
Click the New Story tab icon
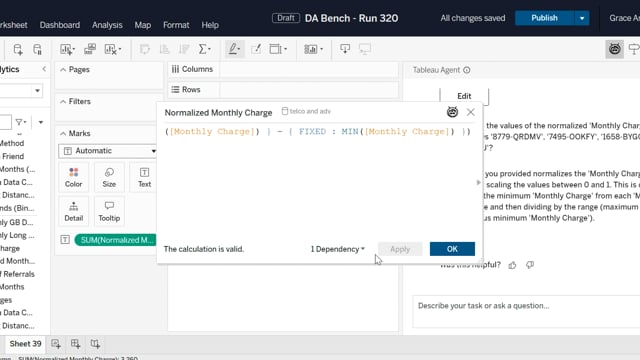95,344
